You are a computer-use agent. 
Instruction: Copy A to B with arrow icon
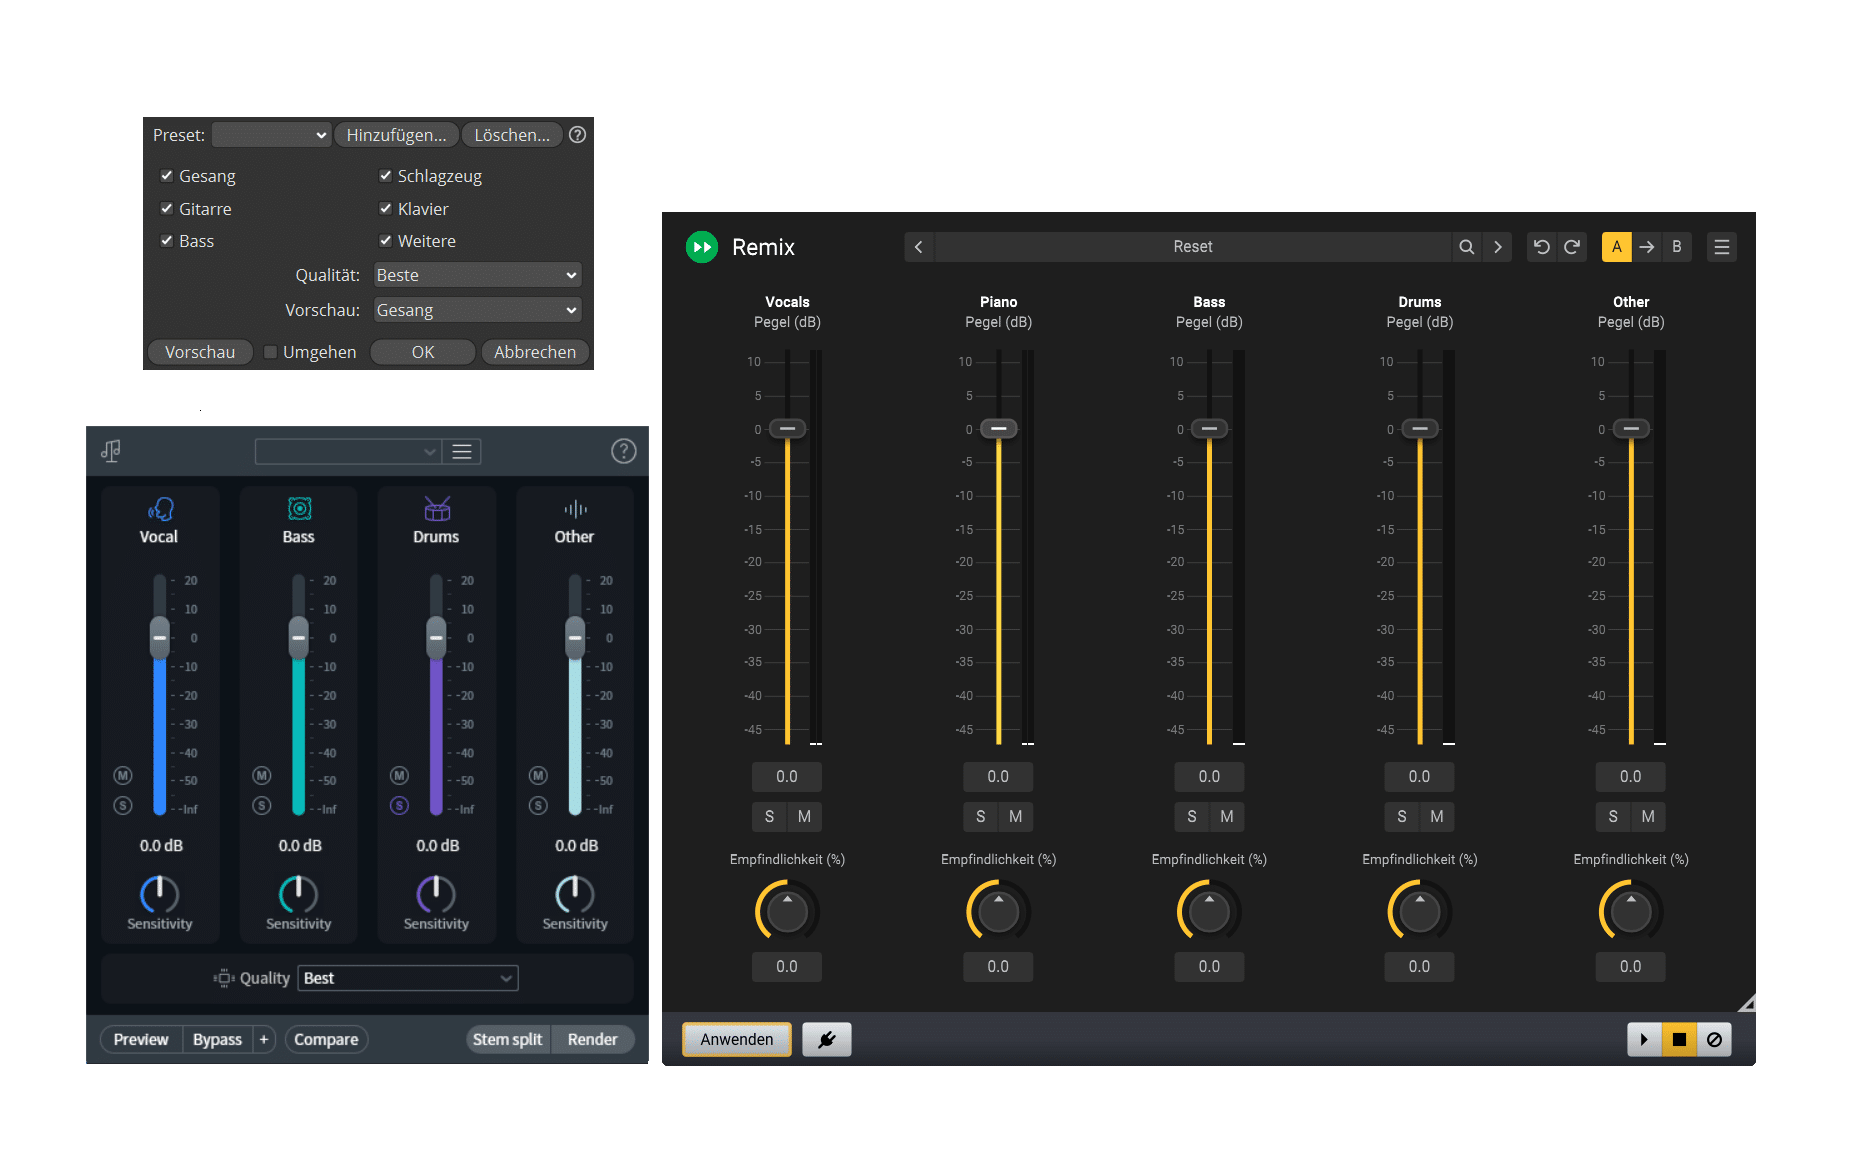pyautogui.click(x=1647, y=247)
